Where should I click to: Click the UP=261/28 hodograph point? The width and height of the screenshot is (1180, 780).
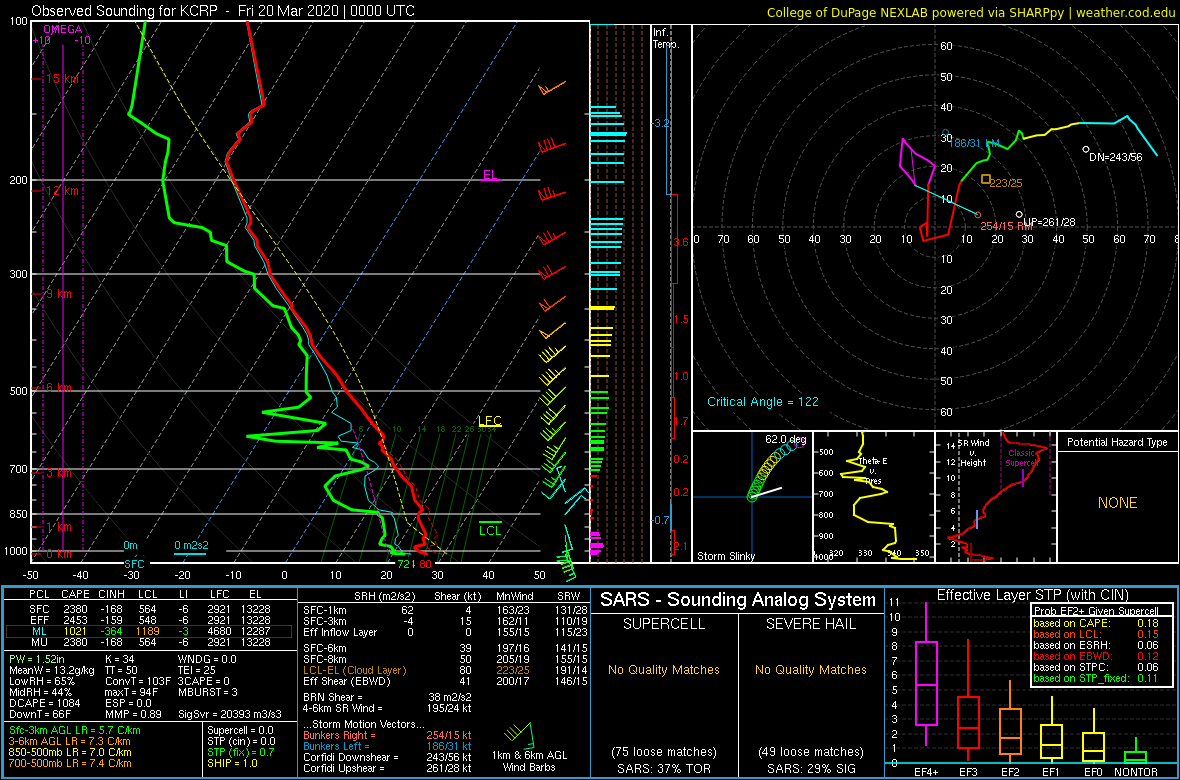click(x=1019, y=215)
